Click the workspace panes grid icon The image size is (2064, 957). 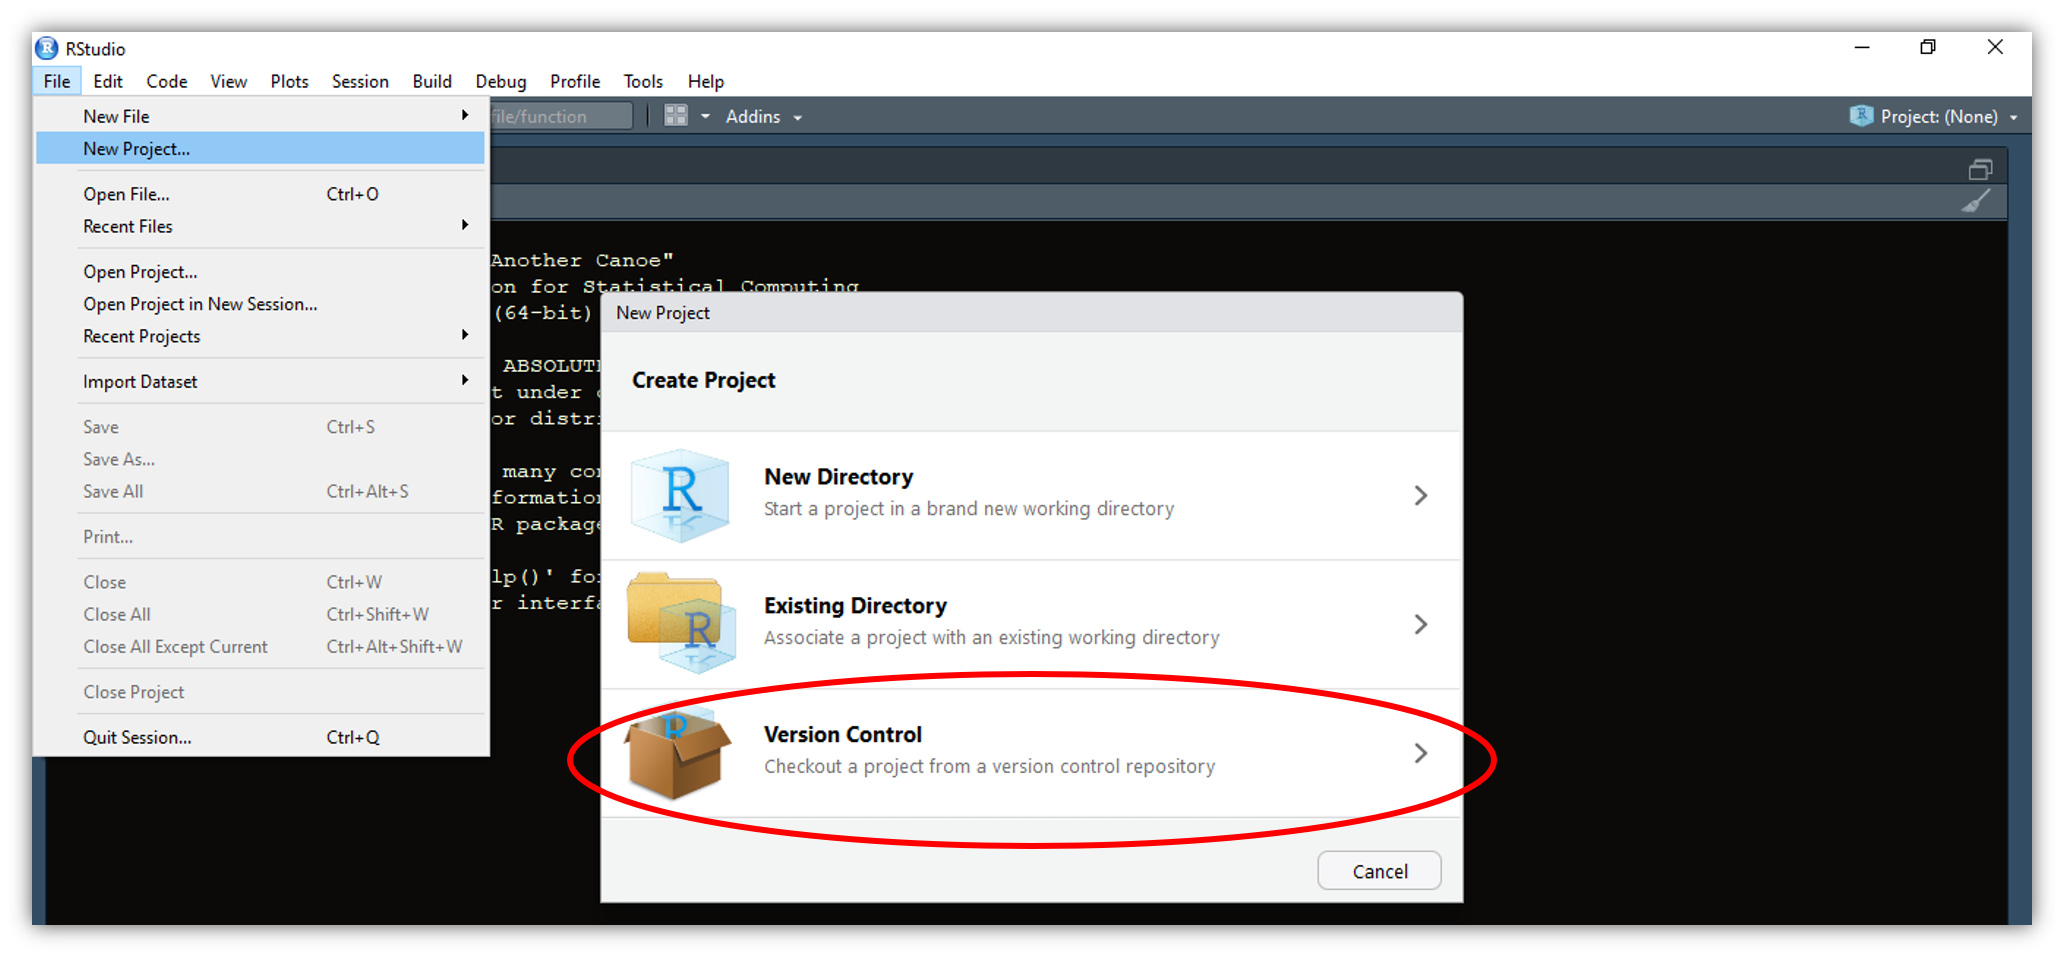click(x=676, y=116)
